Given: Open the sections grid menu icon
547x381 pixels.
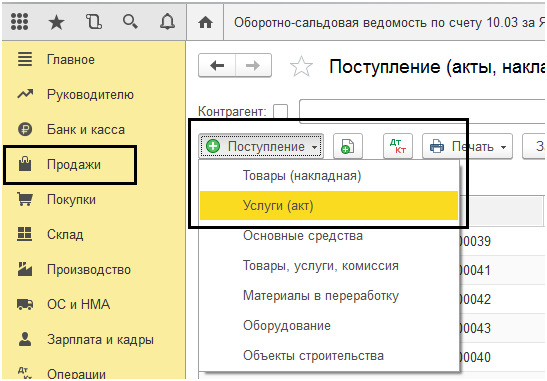Looking at the screenshot, I should (x=20, y=22).
